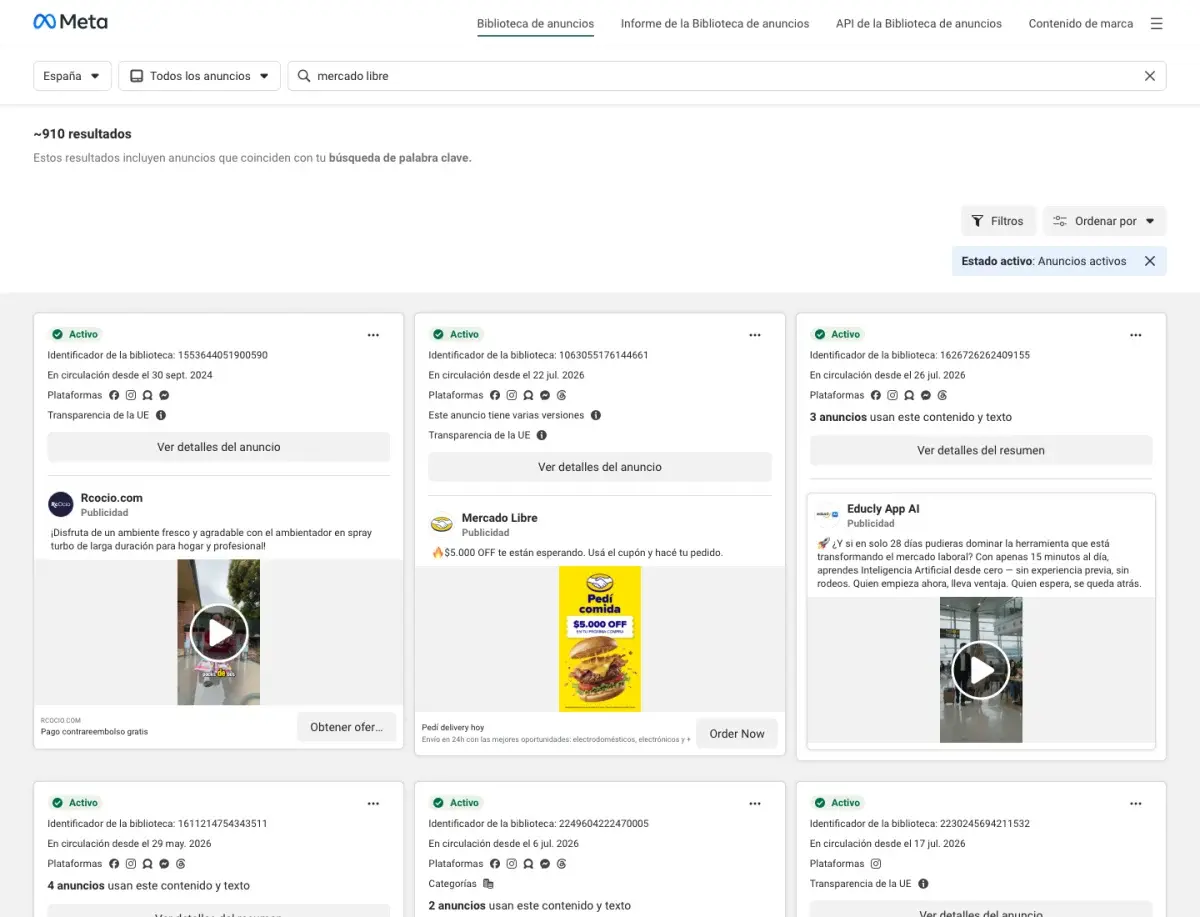Open the España country dropdown

72,76
